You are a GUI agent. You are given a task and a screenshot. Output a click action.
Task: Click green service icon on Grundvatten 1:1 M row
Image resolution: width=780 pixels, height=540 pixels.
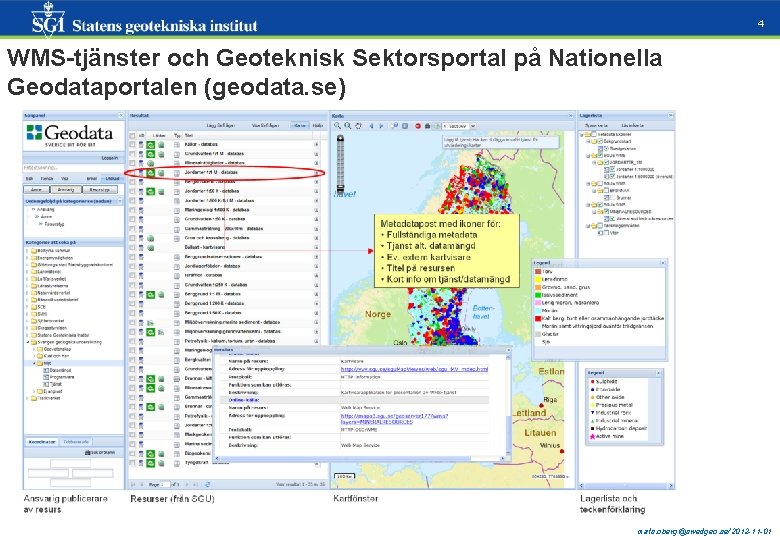pyautogui.click(x=151, y=154)
